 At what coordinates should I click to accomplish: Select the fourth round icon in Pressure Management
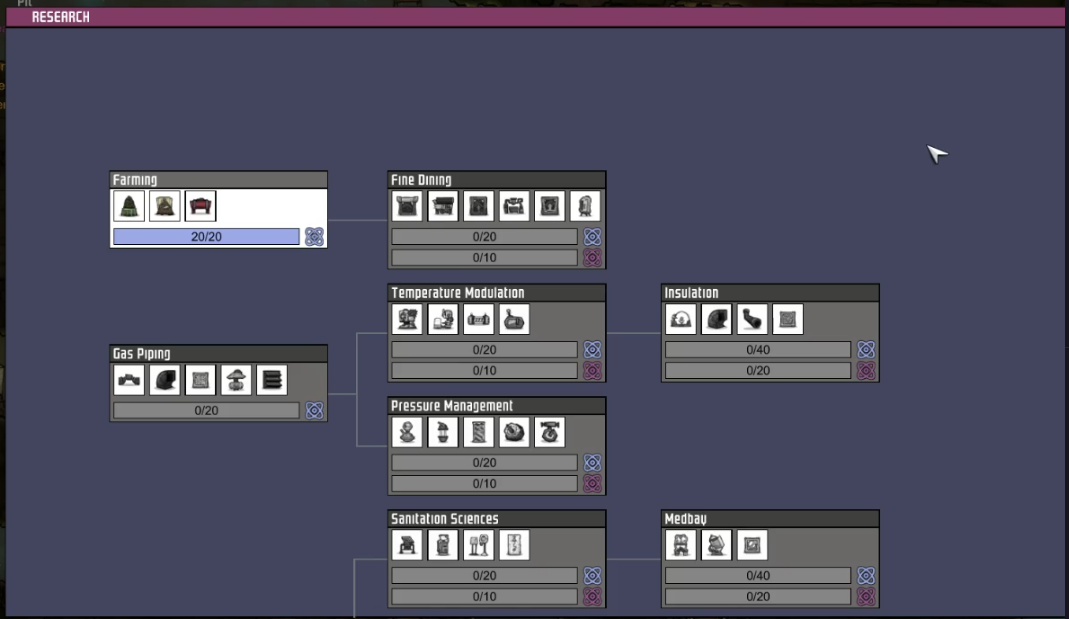tap(513, 432)
